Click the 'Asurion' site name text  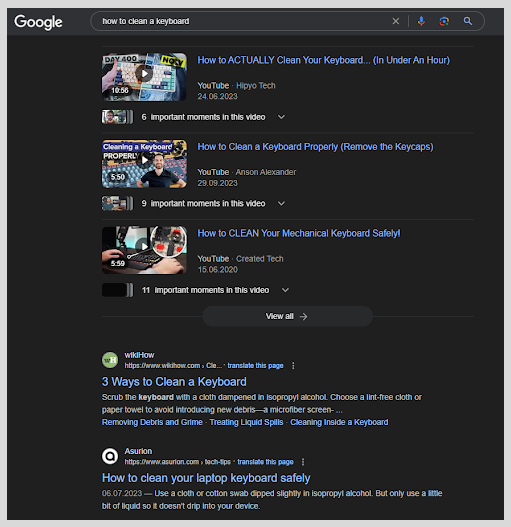(138, 451)
